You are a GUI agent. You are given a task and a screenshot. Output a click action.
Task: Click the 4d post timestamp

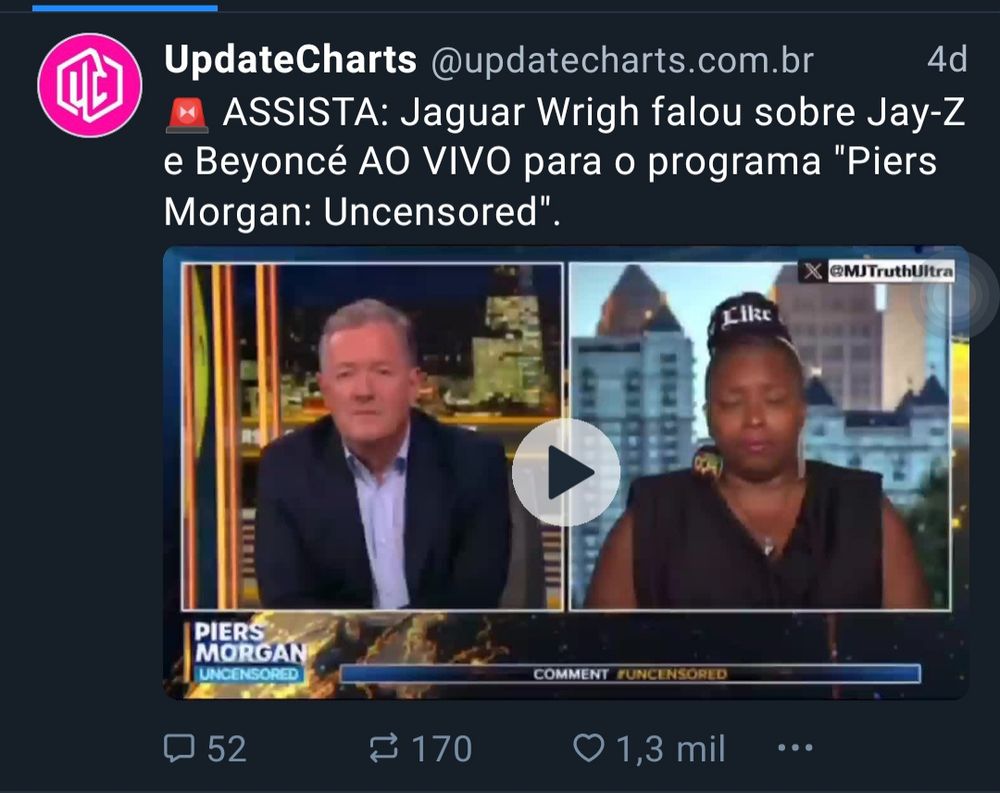[947, 59]
